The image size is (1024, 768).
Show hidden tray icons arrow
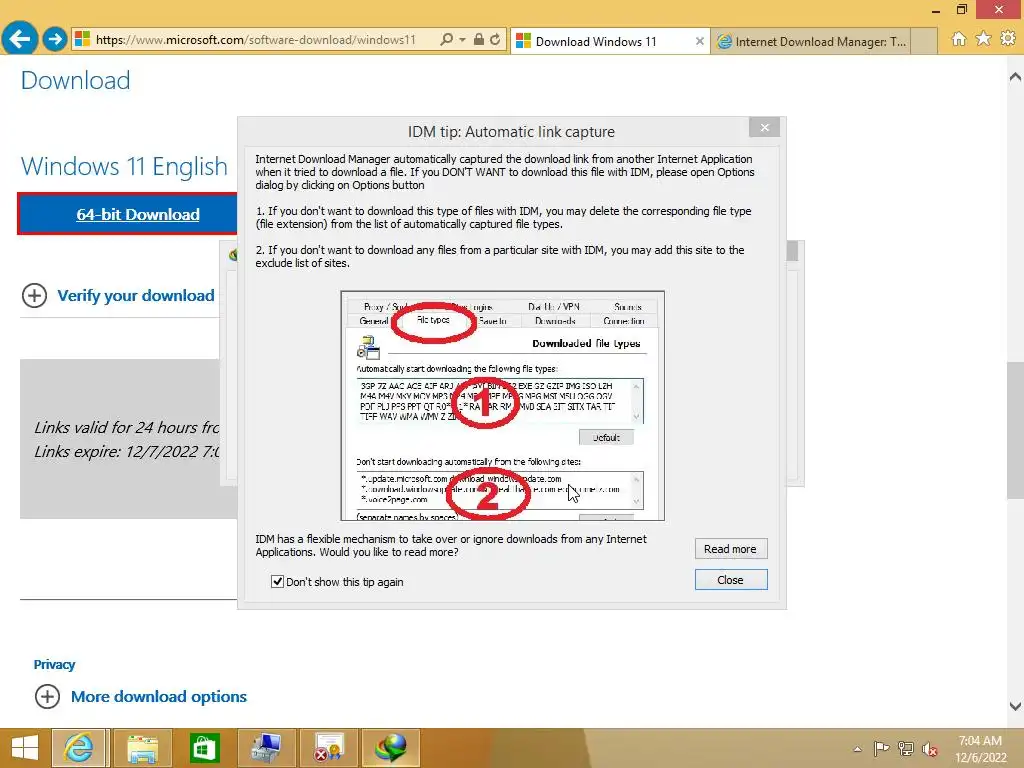pos(857,749)
